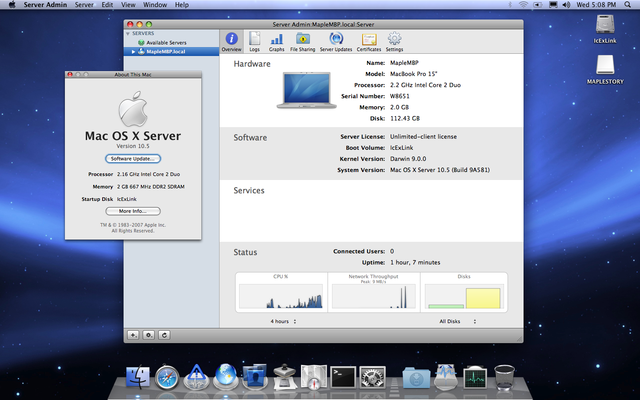Open the Downloads folder in Dock
This screenshot has height=400, width=640.
click(416, 377)
